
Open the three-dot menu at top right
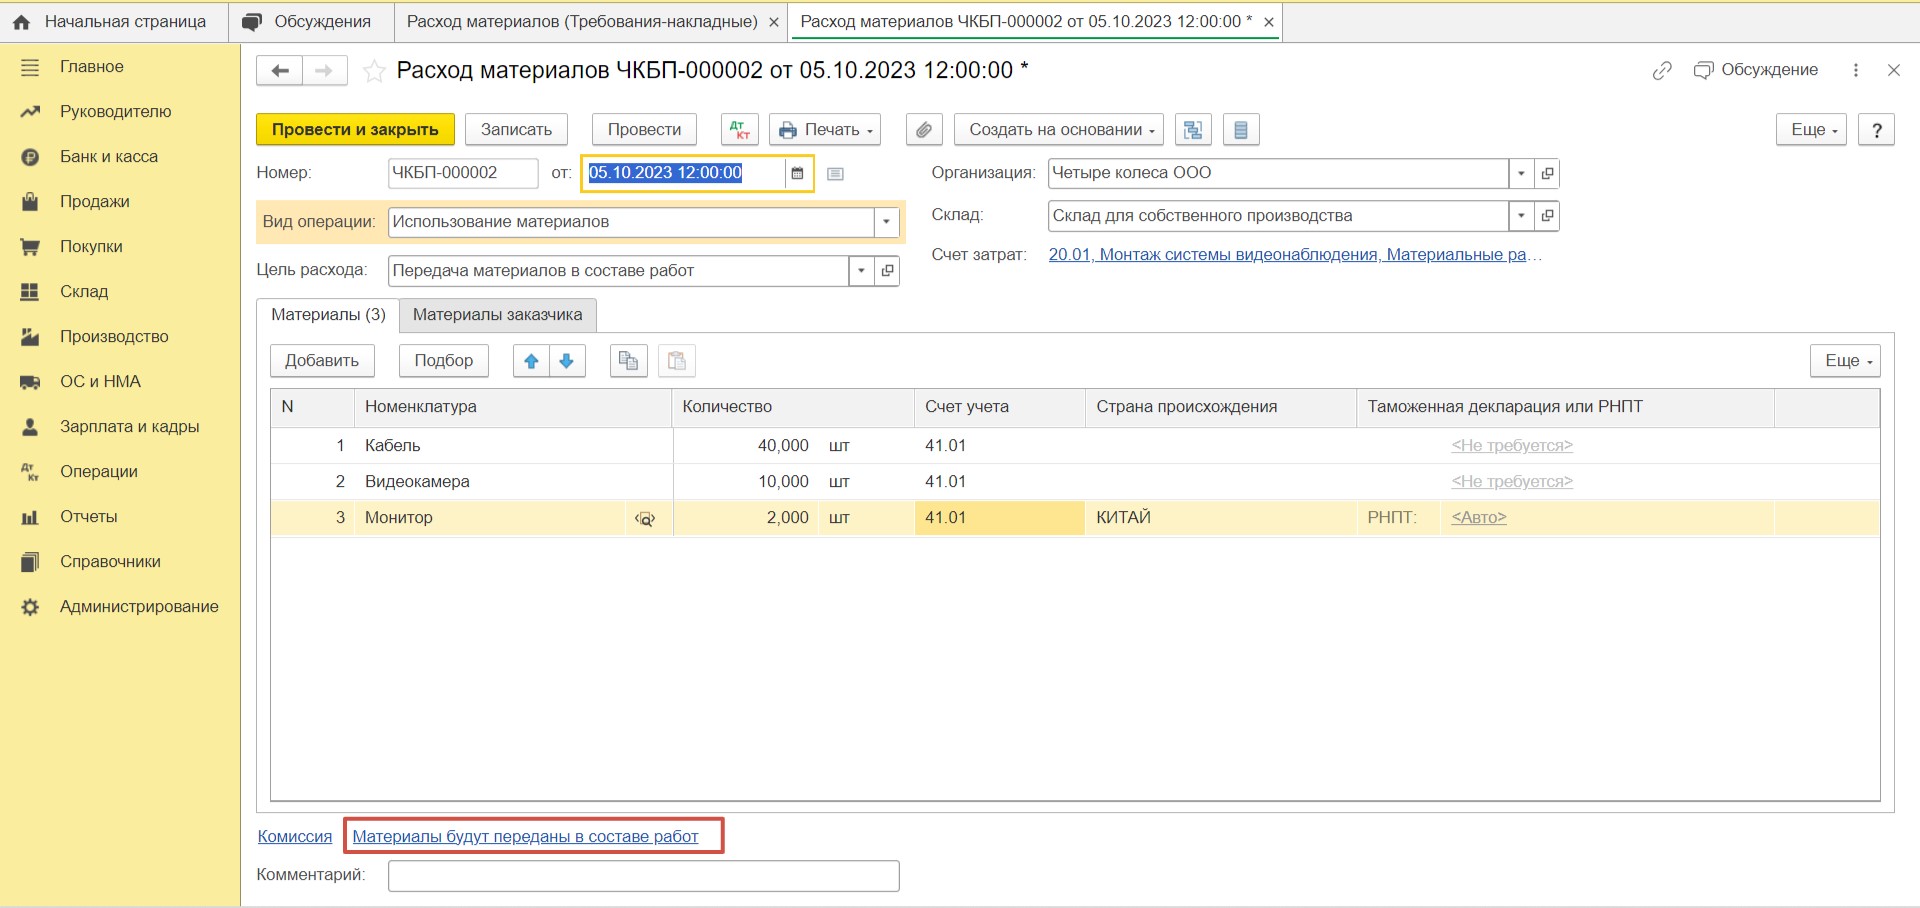pos(1856,70)
